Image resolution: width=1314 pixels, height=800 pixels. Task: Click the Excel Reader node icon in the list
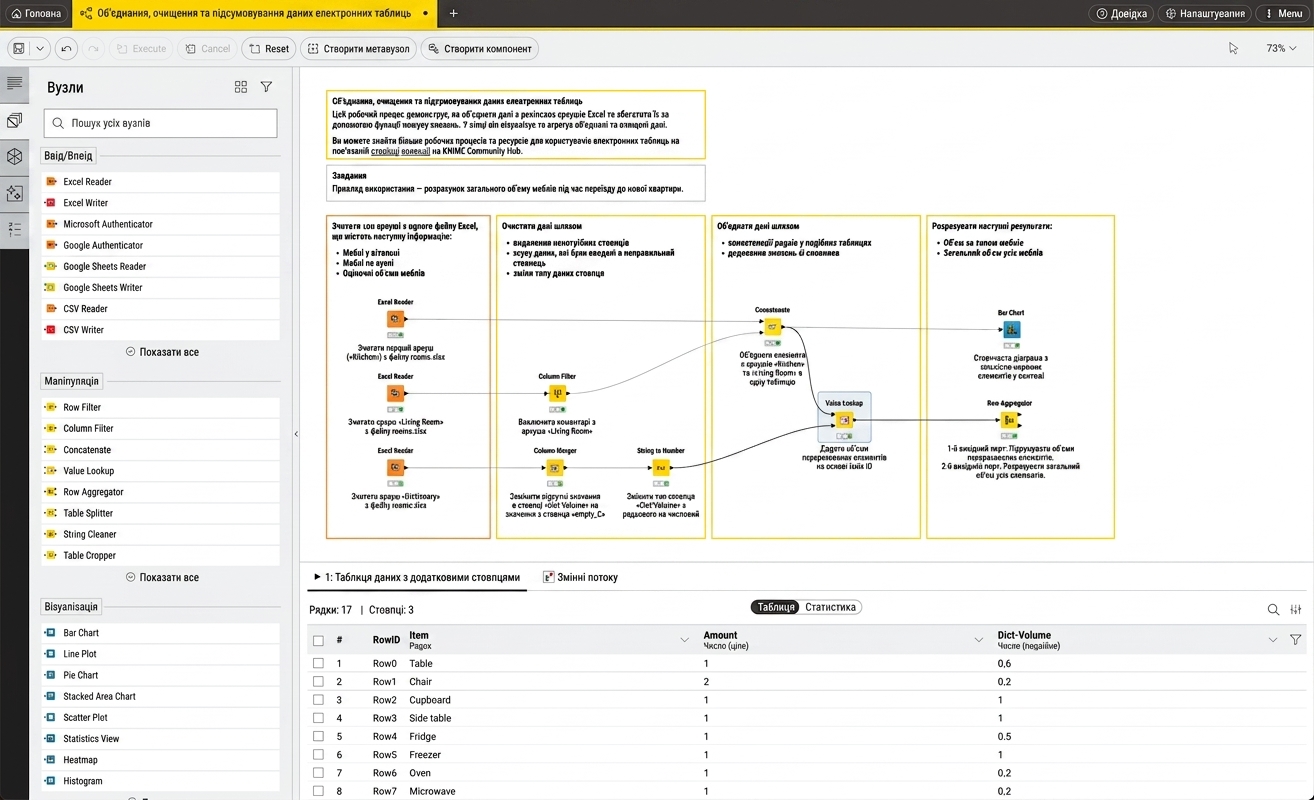(52, 182)
